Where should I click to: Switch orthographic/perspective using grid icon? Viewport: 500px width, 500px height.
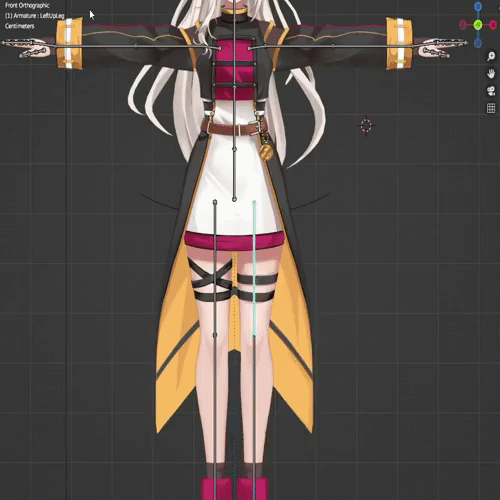tap(491, 108)
